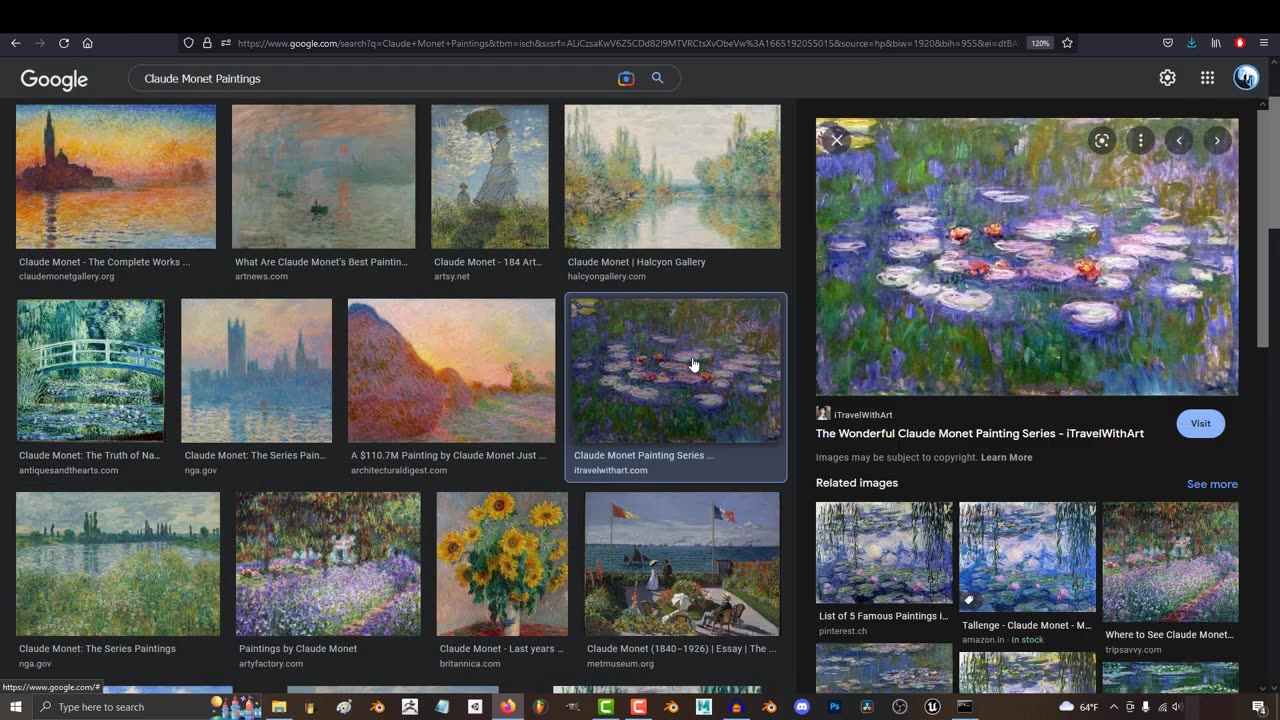Click the 'A $110.7M Painting by Claude Monet Just ...' caption

point(448,455)
